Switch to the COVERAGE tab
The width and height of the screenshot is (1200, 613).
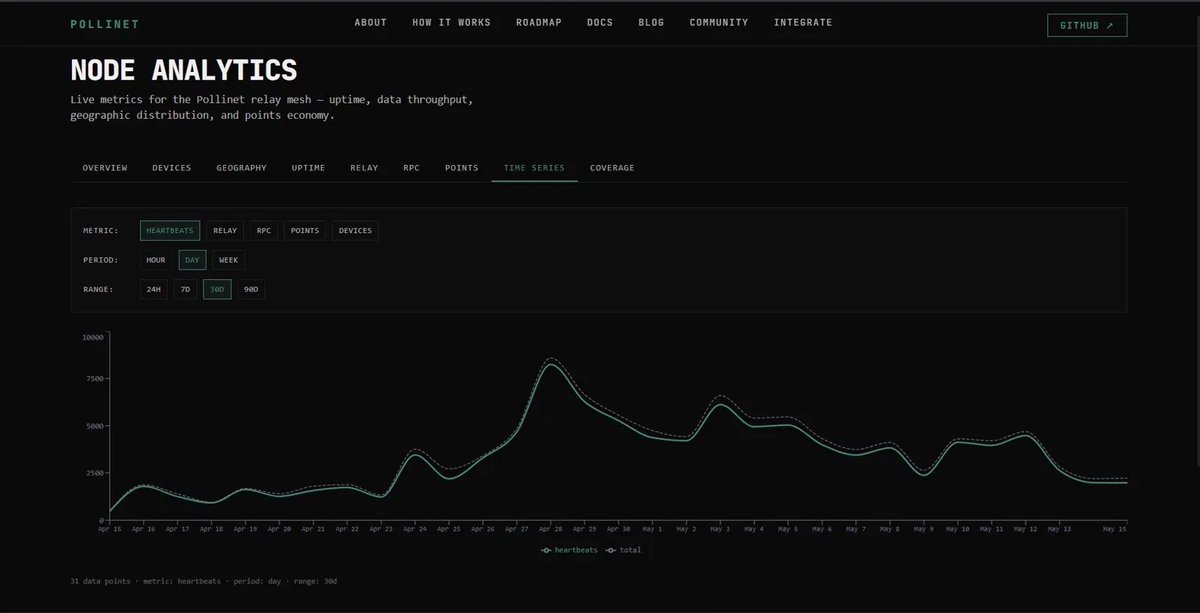612,168
